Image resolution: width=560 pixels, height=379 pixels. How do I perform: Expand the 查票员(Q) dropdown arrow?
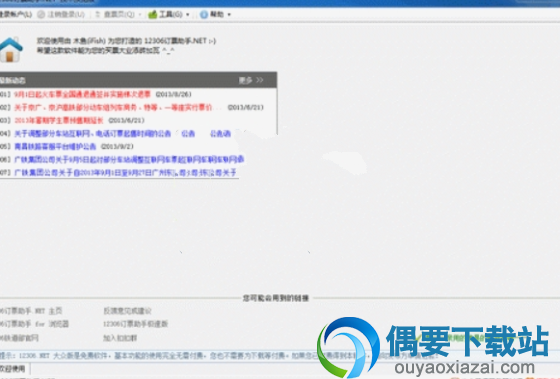[x=140, y=15]
